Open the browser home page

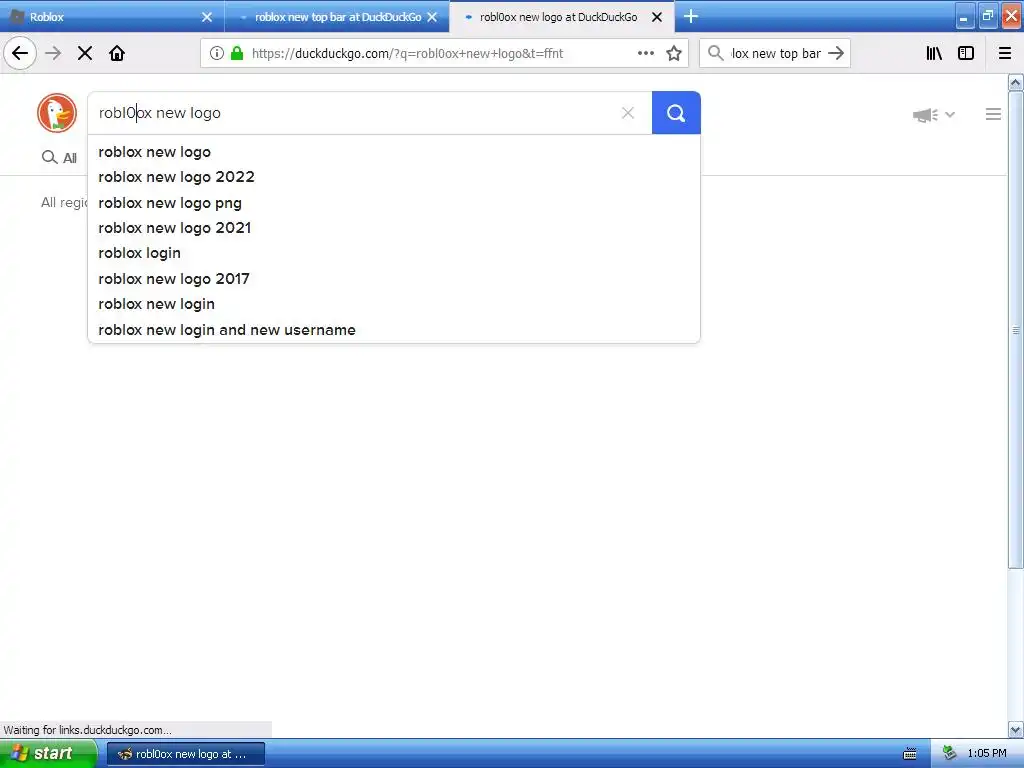click(x=117, y=53)
